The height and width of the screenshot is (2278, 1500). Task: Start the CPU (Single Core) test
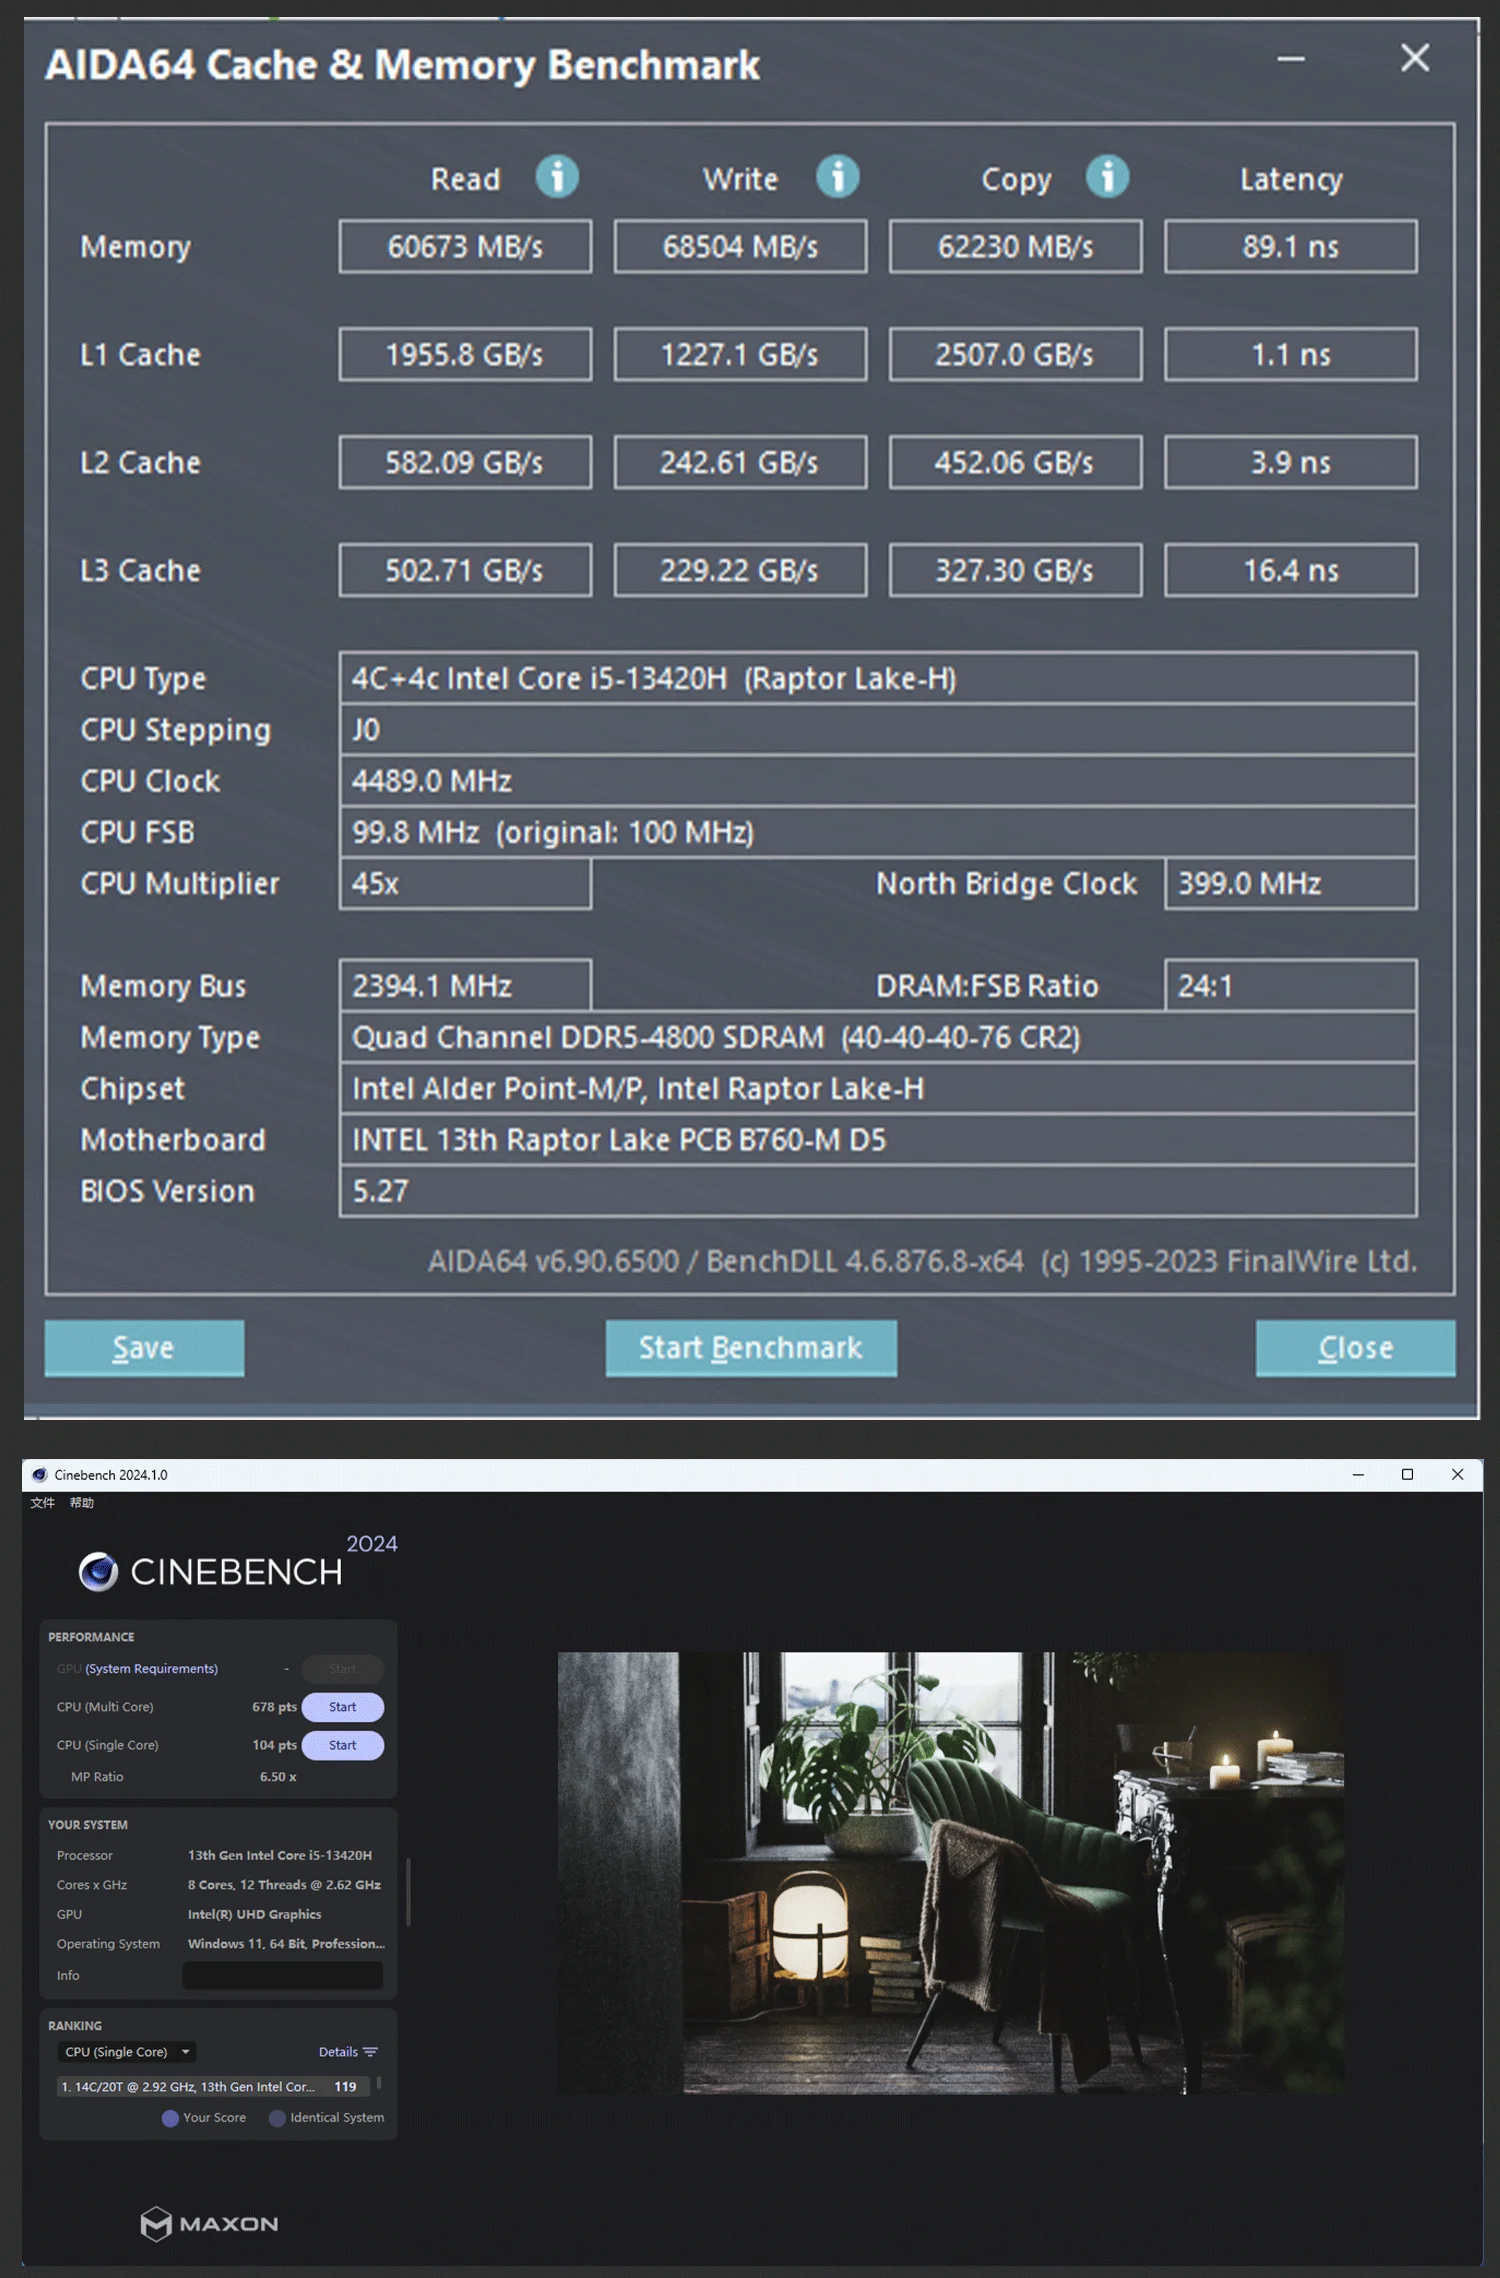tap(342, 1744)
